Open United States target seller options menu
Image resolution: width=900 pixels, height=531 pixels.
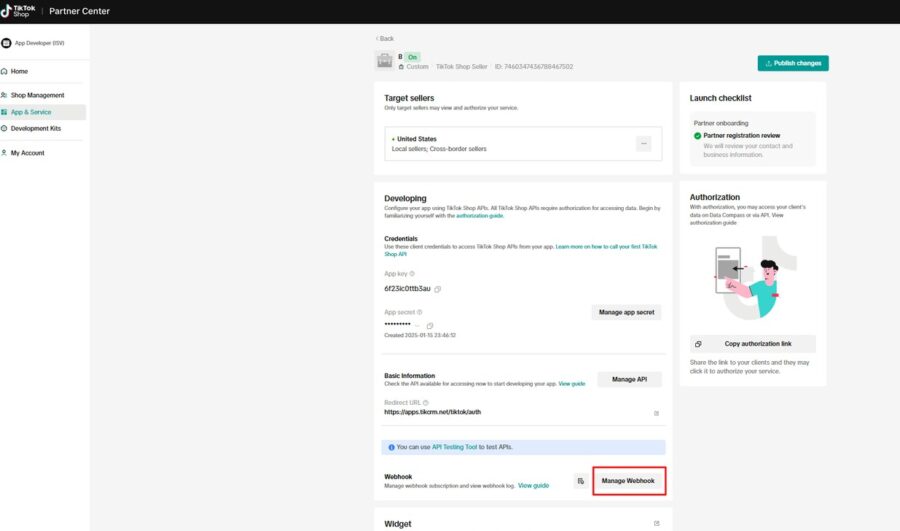tap(643, 144)
